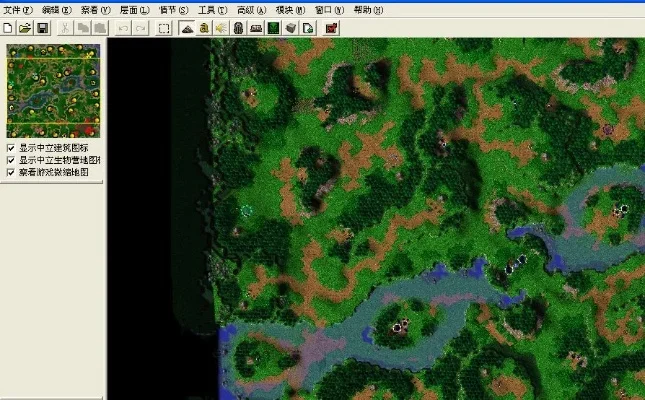Undo the last action with the toolbar arrow

tap(123, 28)
